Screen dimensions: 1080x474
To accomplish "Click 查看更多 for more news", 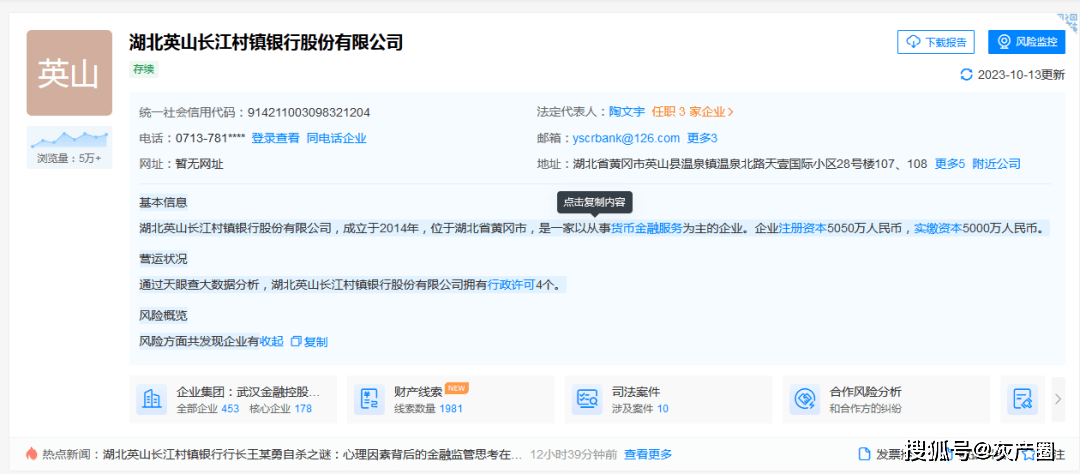I will coord(647,455).
